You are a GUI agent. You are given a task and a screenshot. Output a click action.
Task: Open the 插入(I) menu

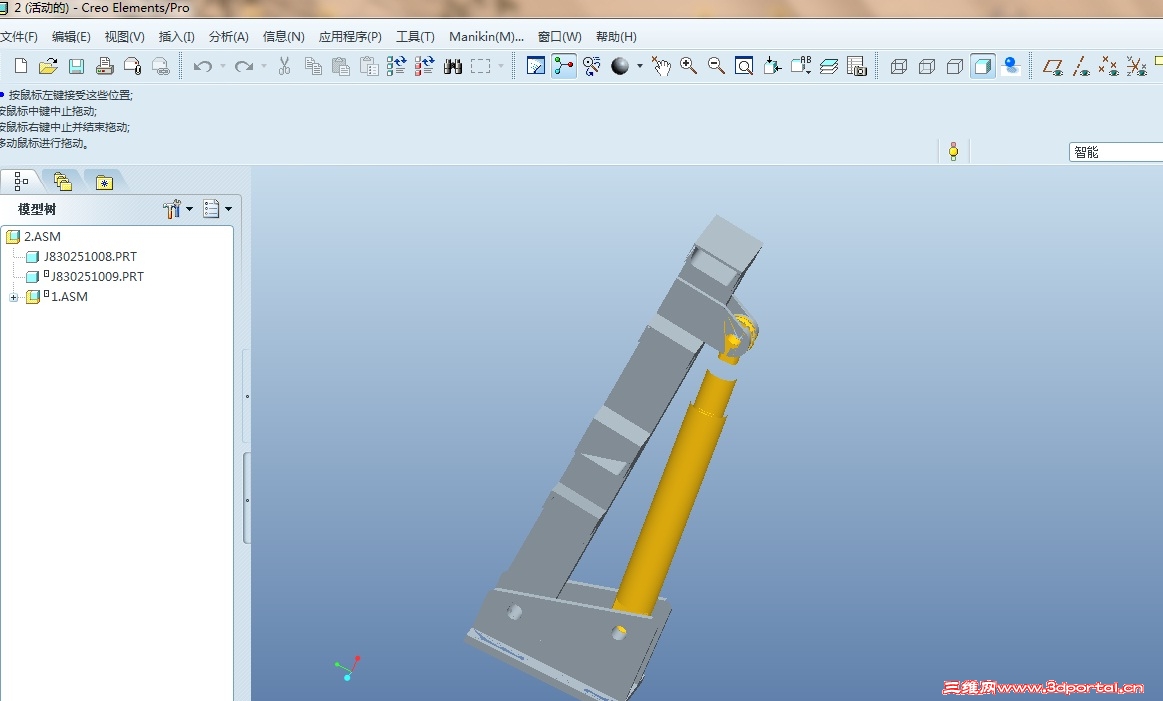pyautogui.click(x=177, y=36)
